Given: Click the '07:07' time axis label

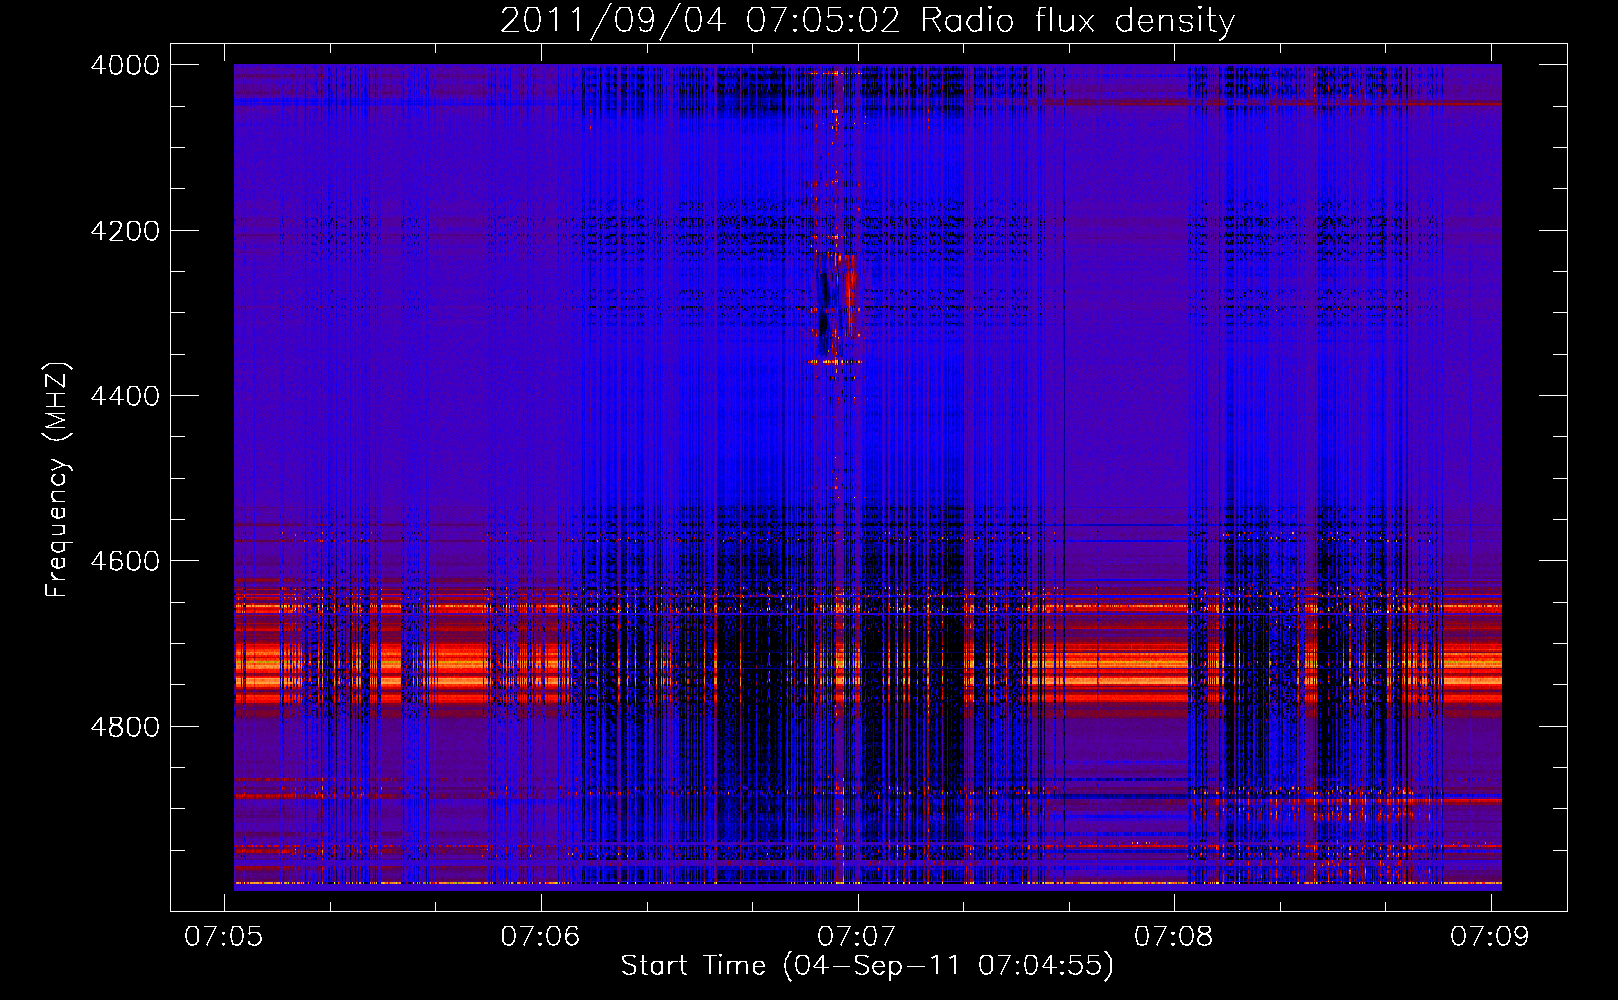Looking at the screenshot, I should pyautogui.click(x=857, y=936).
